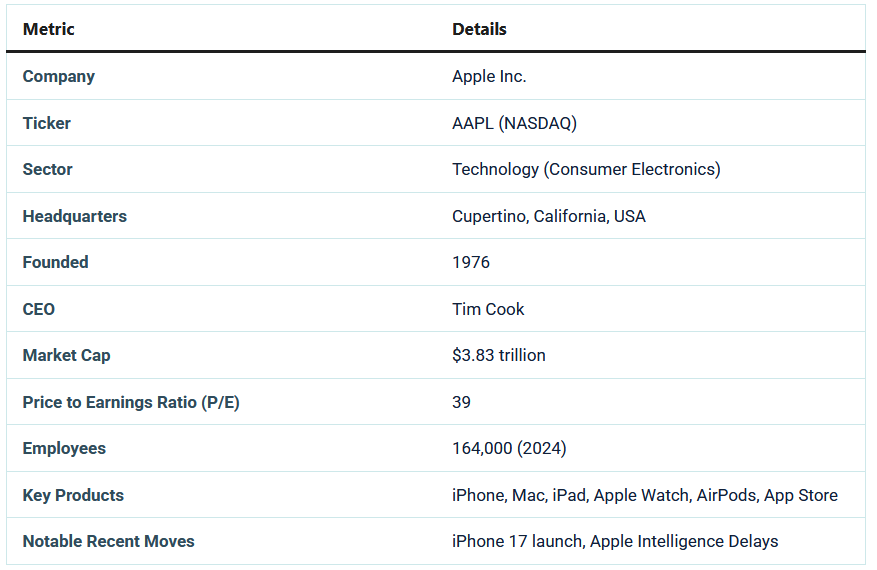
Task: Select the Founded row label
Action: [56, 262]
